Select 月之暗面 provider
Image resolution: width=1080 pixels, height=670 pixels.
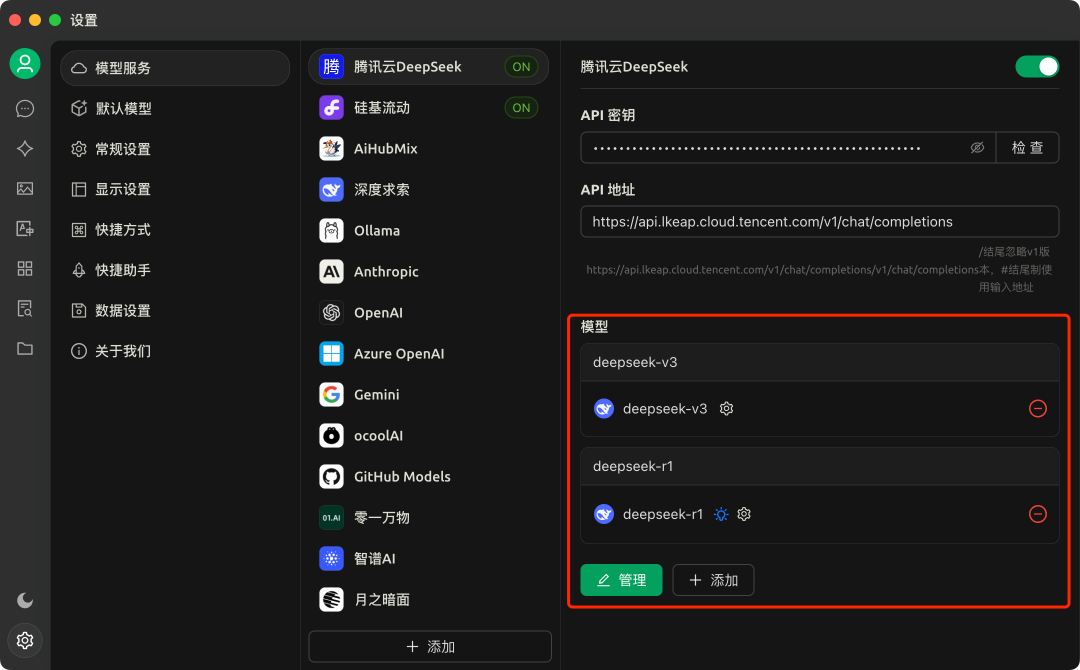point(428,600)
